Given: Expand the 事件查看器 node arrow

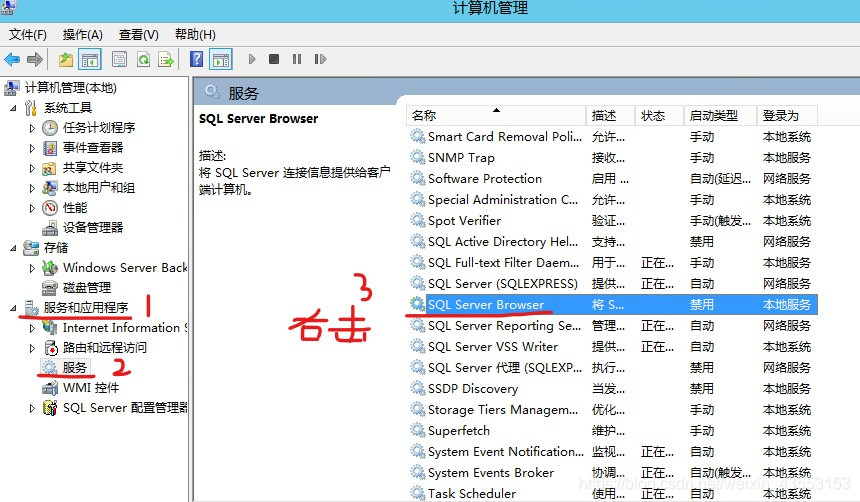Looking at the screenshot, I should pyautogui.click(x=32, y=148).
